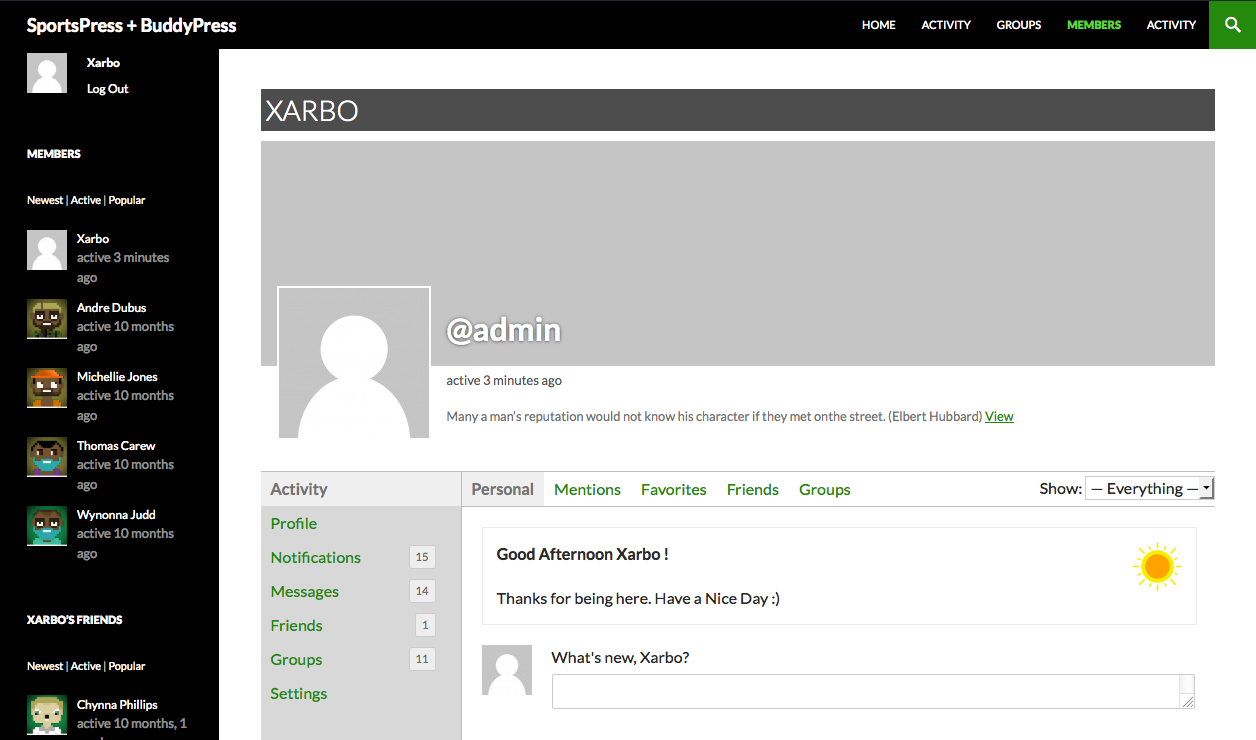Screen dimensions: 1256x740
Task: Go to HOME in top navigation
Action: (879, 25)
